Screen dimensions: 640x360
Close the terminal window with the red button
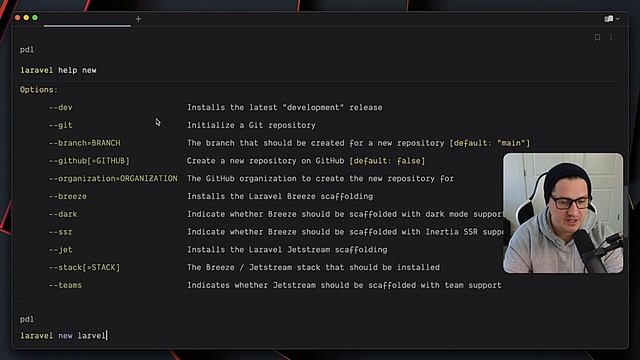pyautogui.click(x=18, y=18)
